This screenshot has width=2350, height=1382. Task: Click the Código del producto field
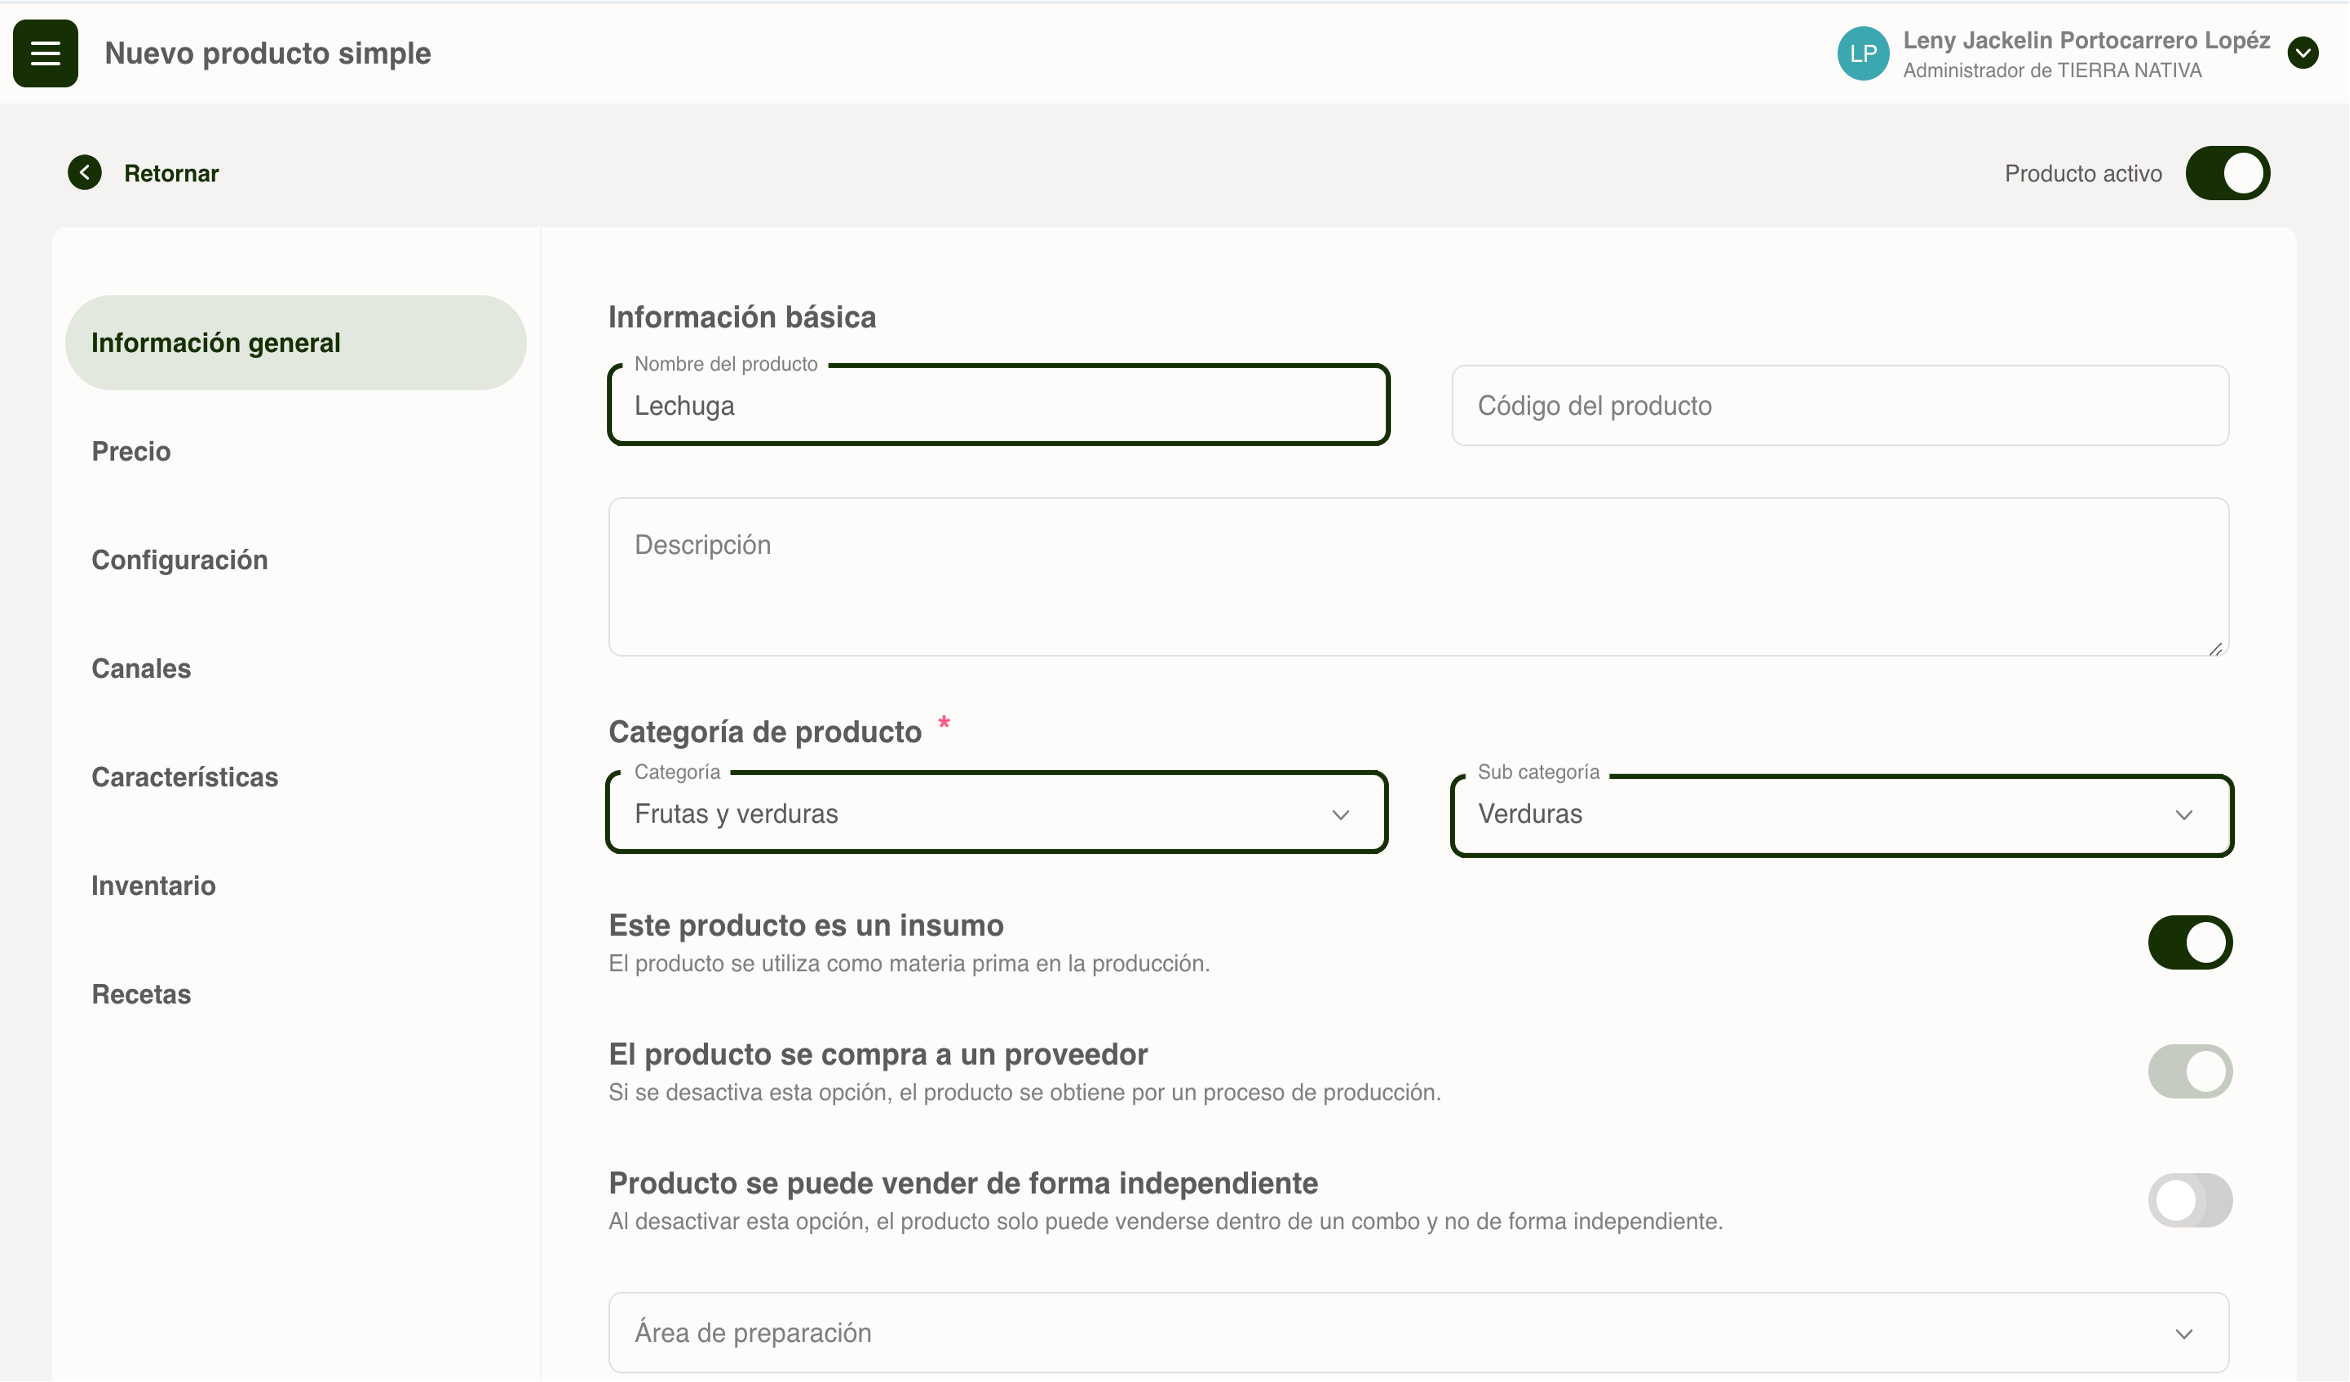1839,406
